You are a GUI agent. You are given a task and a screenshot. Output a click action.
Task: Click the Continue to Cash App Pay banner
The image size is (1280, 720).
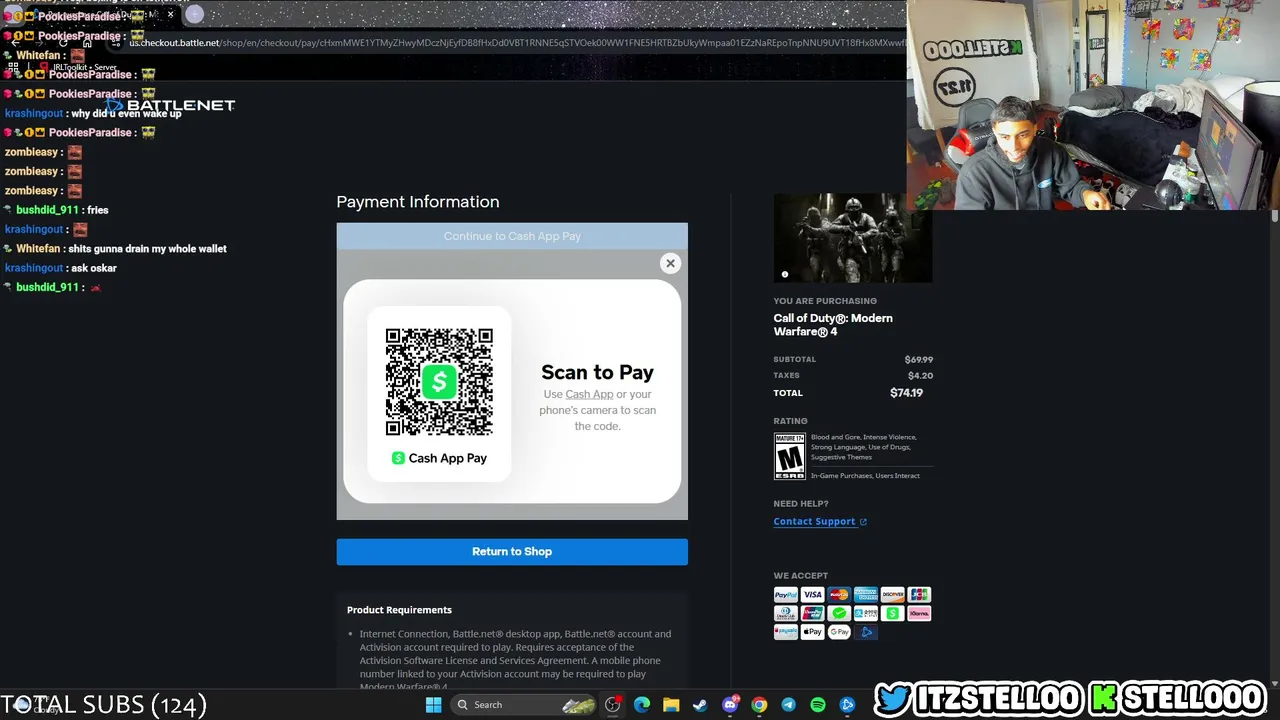(x=512, y=236)
